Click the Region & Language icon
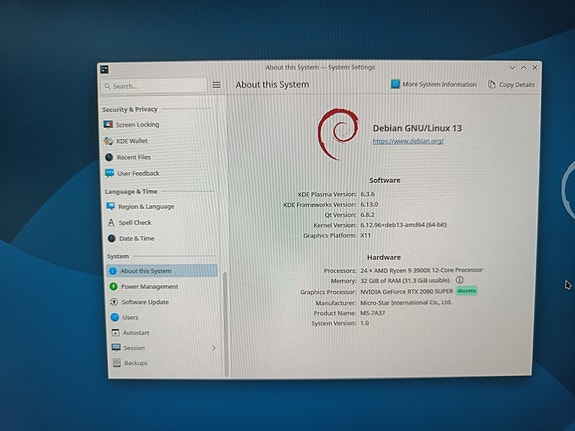This screenshot has width=575, height=431. 110,206
